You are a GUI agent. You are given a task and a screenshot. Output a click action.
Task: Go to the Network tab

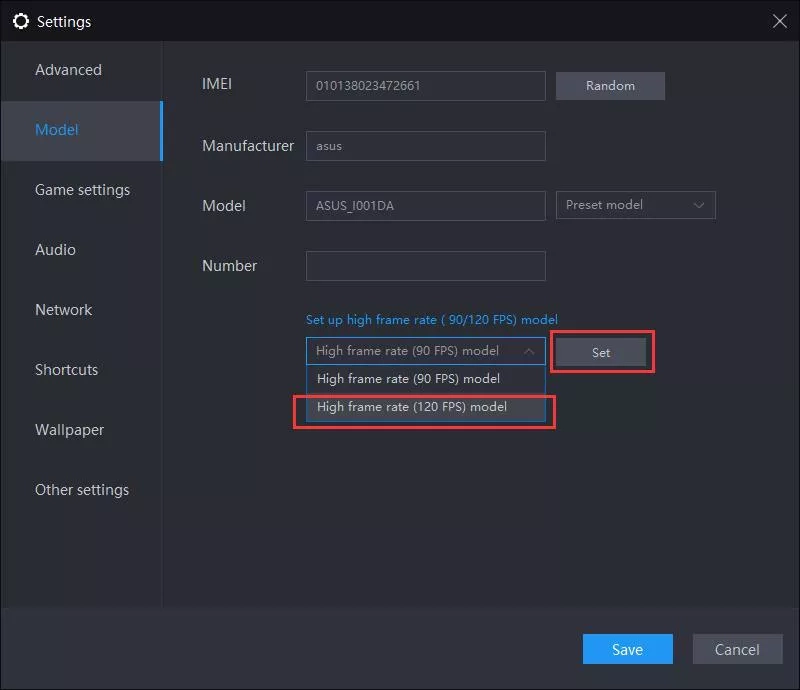coord(63,310)
